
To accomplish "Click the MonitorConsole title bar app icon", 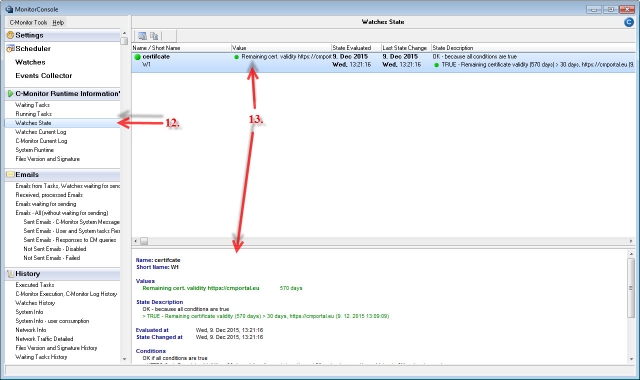I will 9,9.
